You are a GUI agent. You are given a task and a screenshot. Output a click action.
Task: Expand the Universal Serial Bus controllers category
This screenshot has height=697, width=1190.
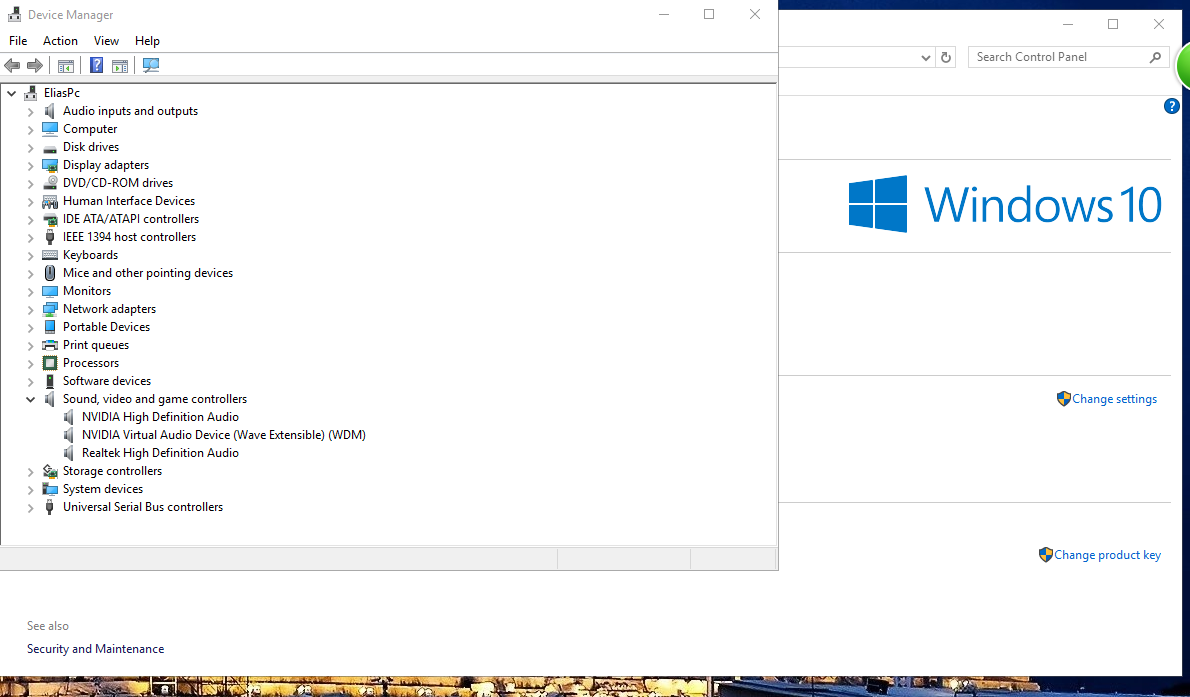click(x=30, y=508)
